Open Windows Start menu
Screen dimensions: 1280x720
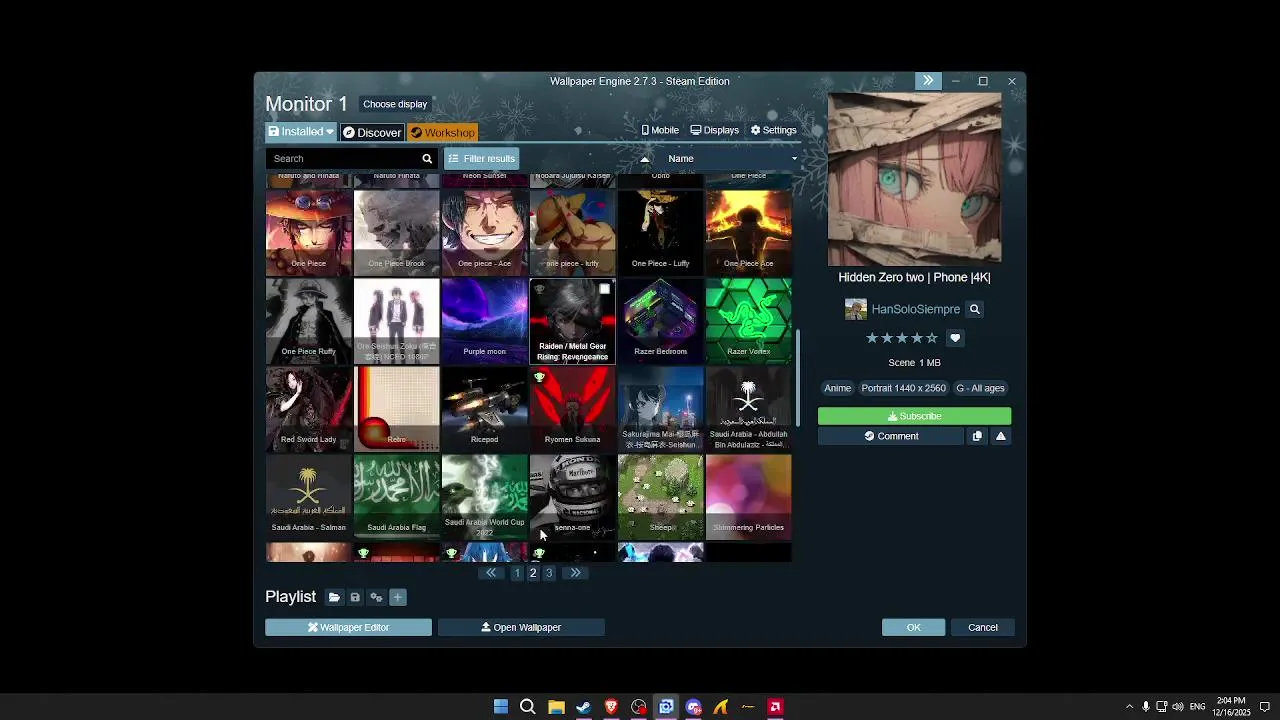click(x=501, y=707)
